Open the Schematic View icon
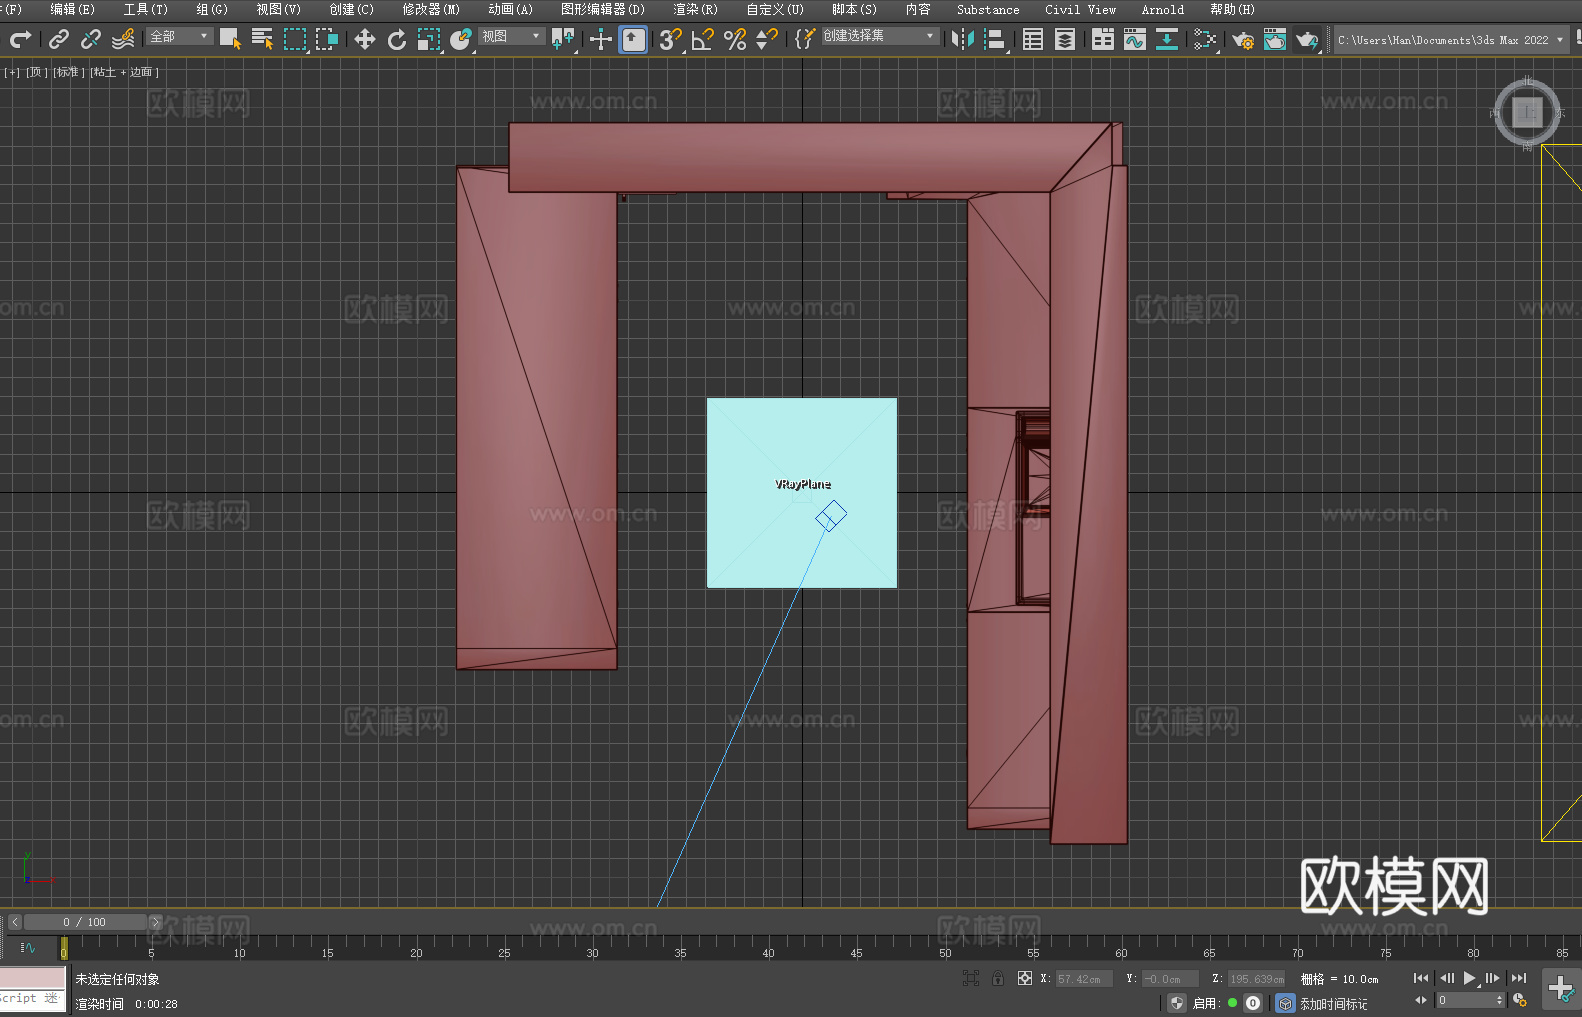Image resolution: width=1582 pixels, height=1017 pixels. pos(1205,39)
